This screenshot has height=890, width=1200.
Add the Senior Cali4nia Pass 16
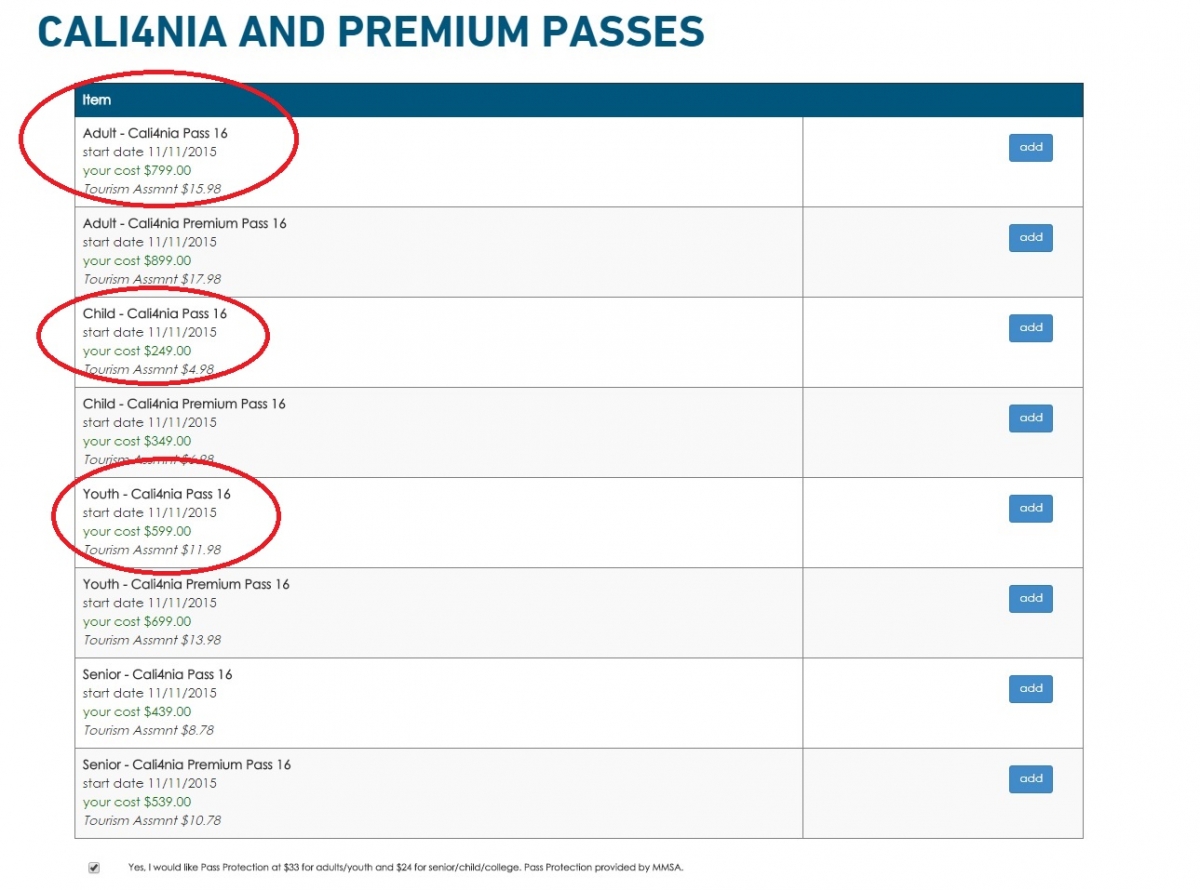pyautogui.click(x=1030, y=688)
